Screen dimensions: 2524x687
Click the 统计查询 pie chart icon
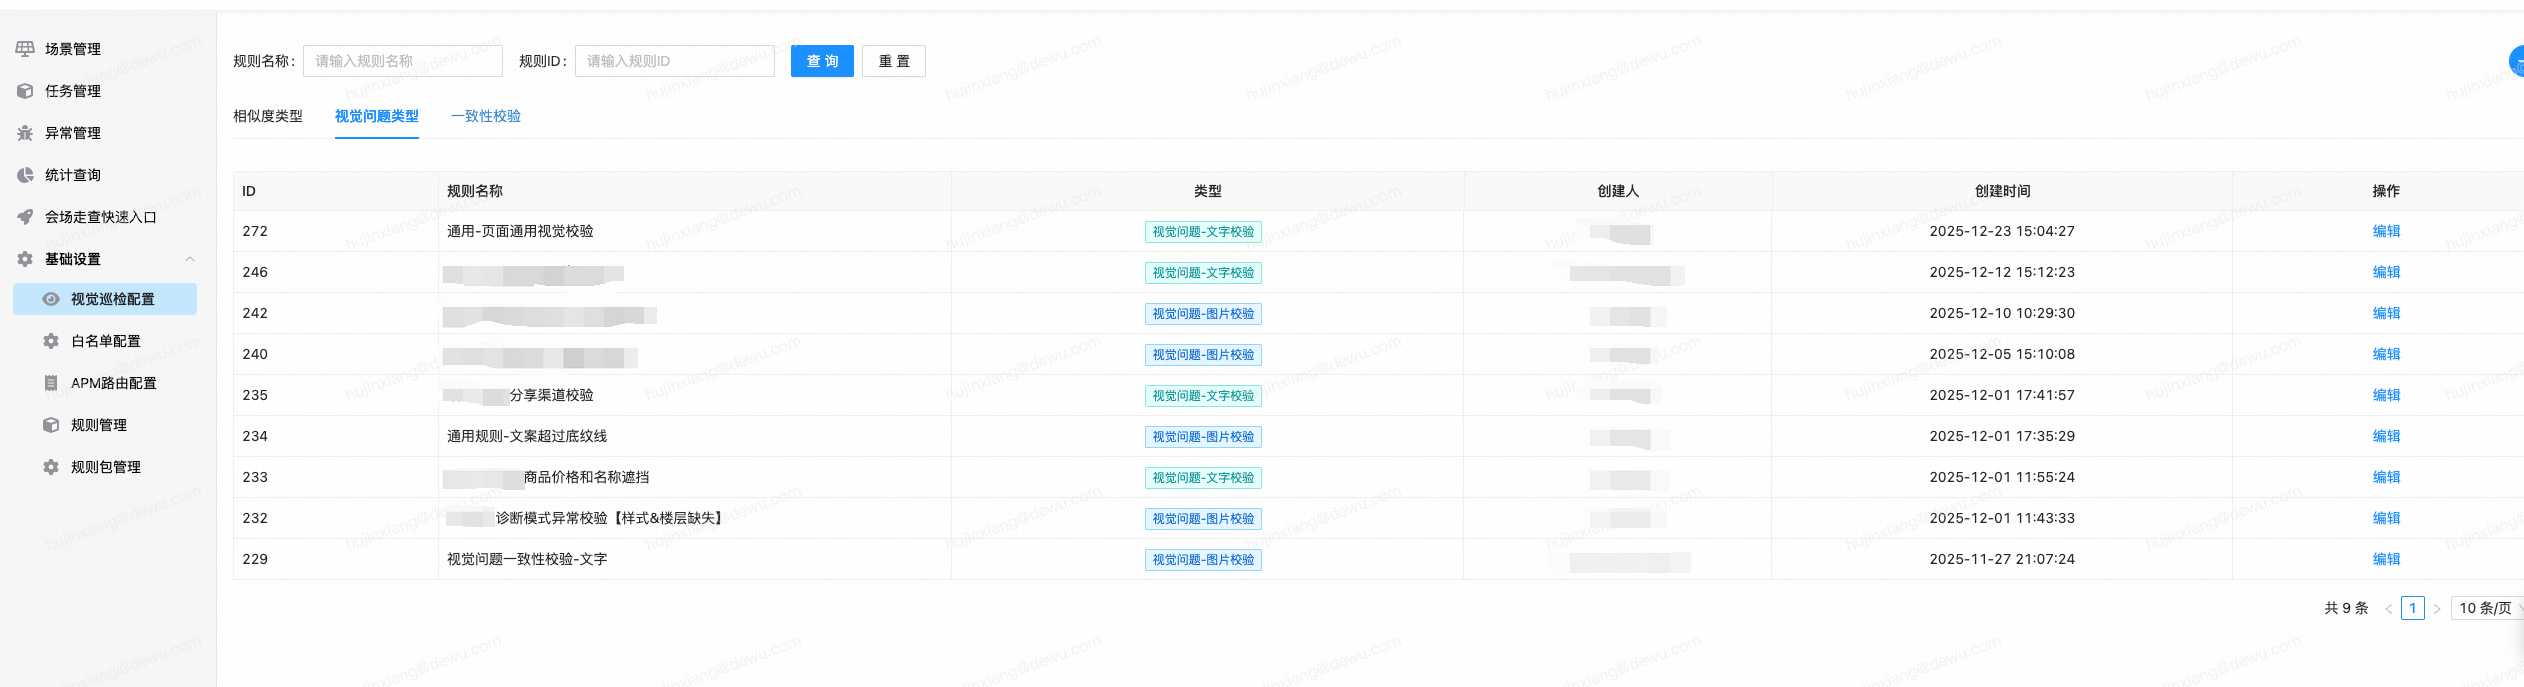click(x=25, y=175)
